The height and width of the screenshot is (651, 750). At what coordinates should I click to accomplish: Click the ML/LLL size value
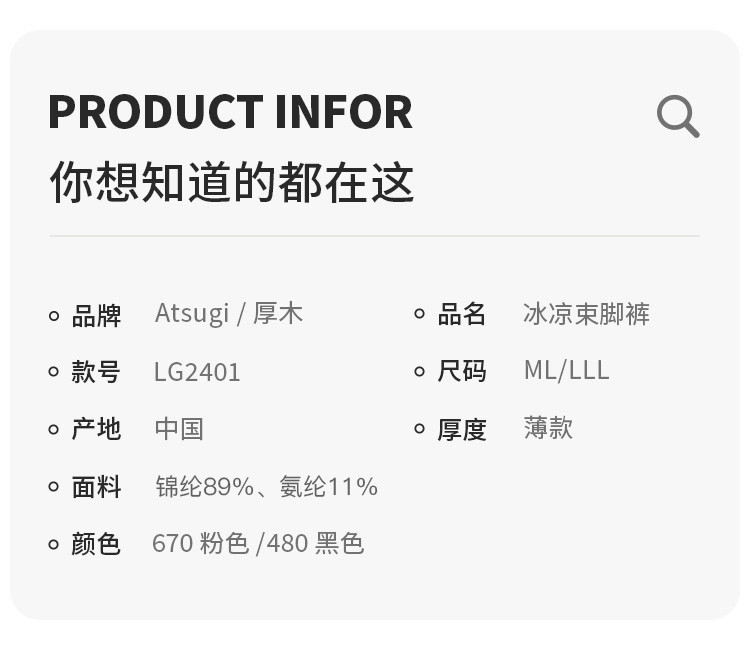pos(566,371)
